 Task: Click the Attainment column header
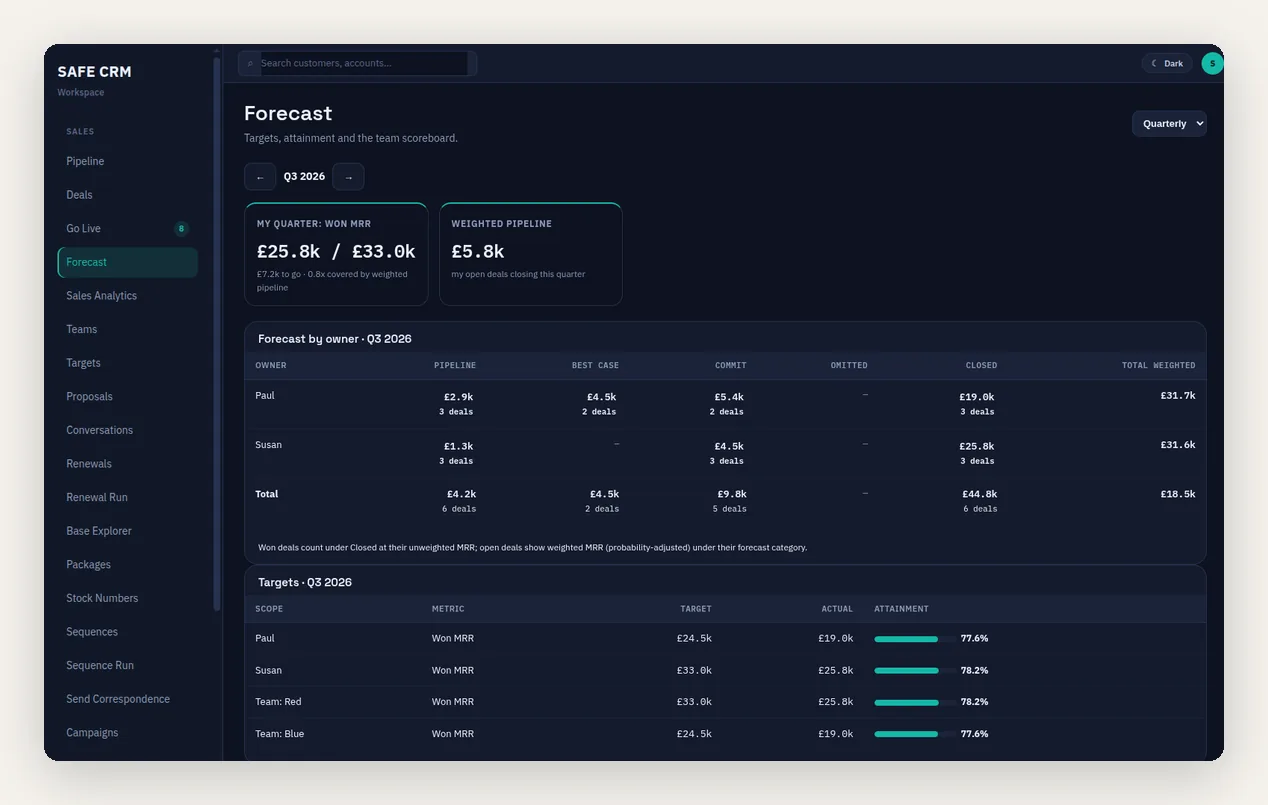click(901, 609)
